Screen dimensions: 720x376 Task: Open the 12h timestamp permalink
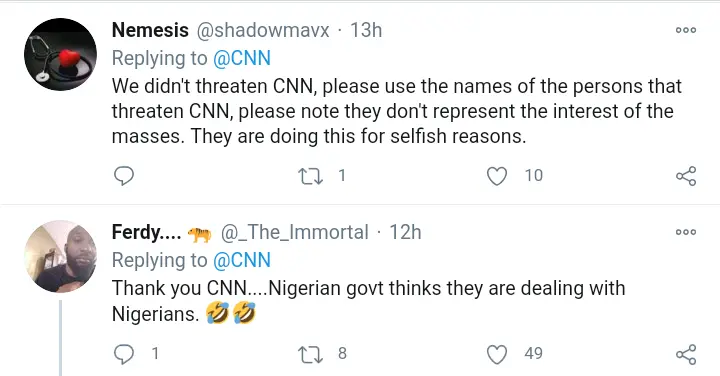(x=405, y=232)
